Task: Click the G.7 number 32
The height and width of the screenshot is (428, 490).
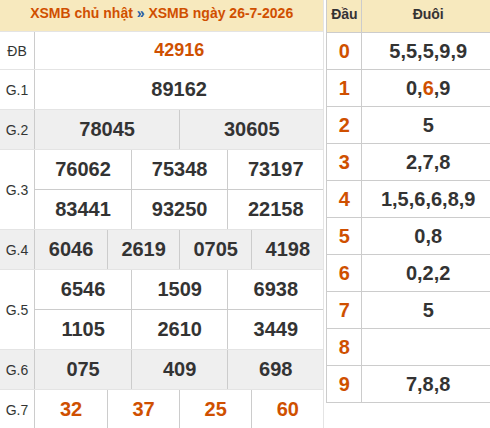Action: 71,409
